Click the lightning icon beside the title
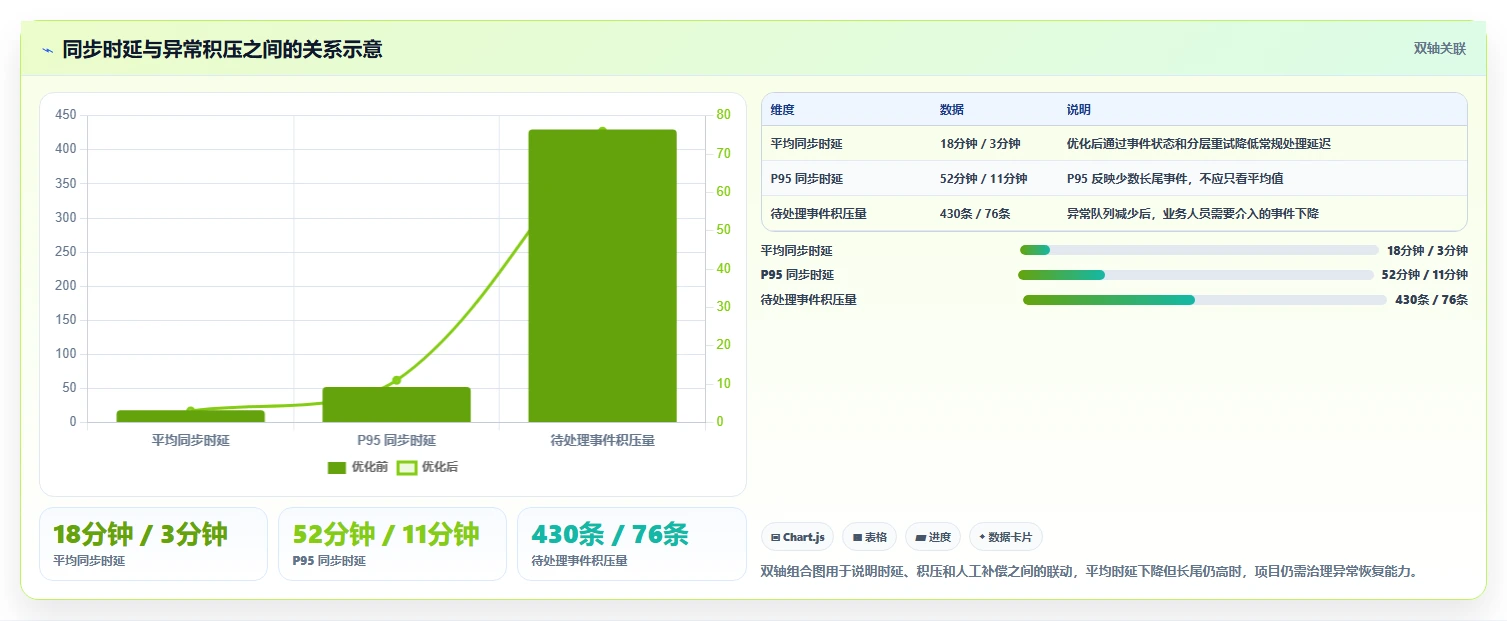This screenshot has height=621, width=1507. click(x=47, y=49)
